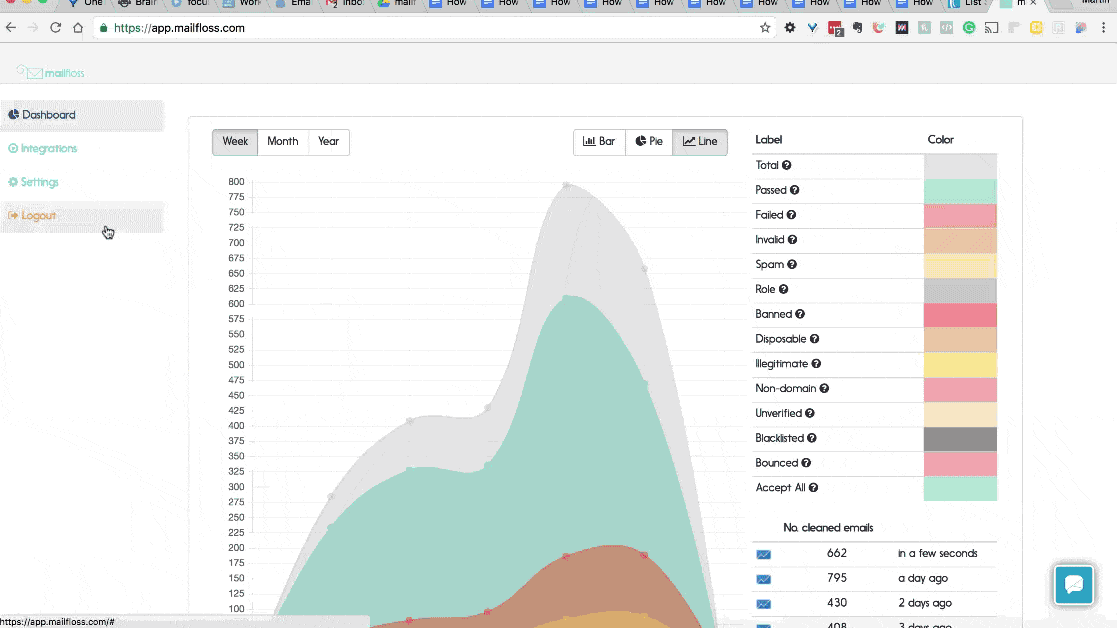
Task: Click the 'Label' column header
Action: click(x=769, y=140)
